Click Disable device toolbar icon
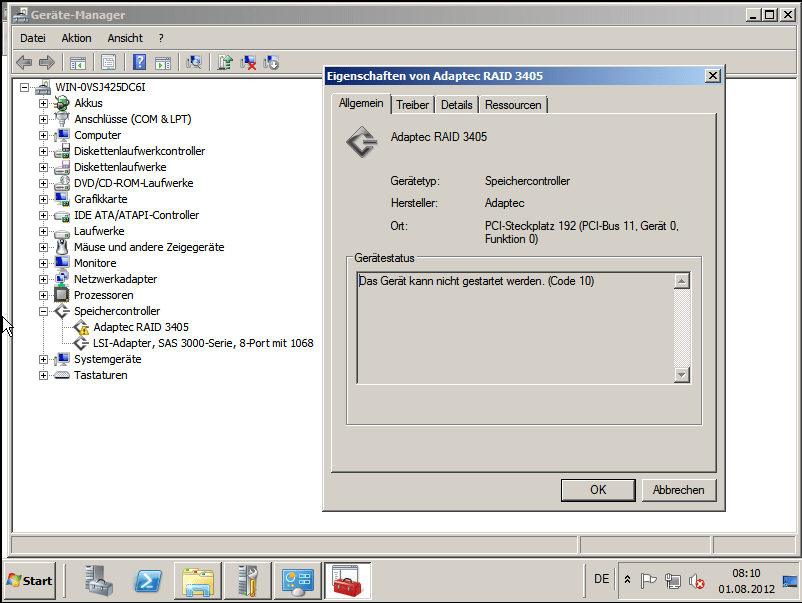The image size is (802, 603). coord(271,62)
